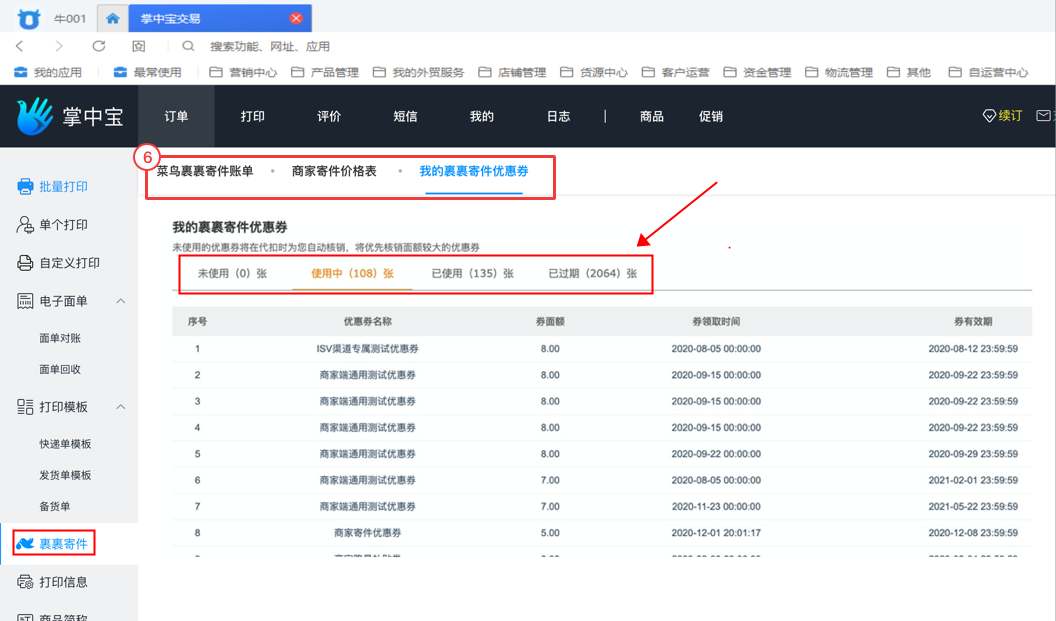1056x621 pixels.
Task: Open 物流管理 bookmark folder
Action: point(838,72)
